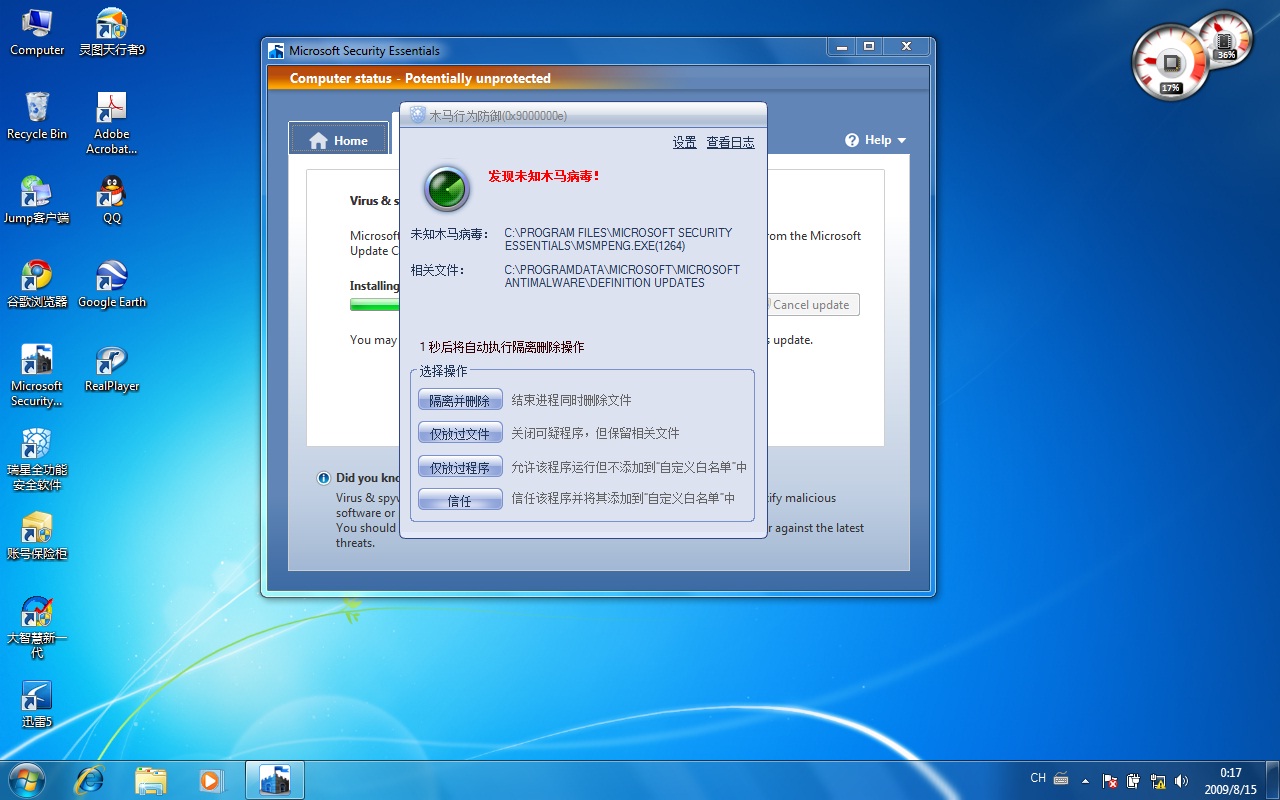Open the 查看日志 log link
Screen dimensions: 1280x800
coord(731,143)
